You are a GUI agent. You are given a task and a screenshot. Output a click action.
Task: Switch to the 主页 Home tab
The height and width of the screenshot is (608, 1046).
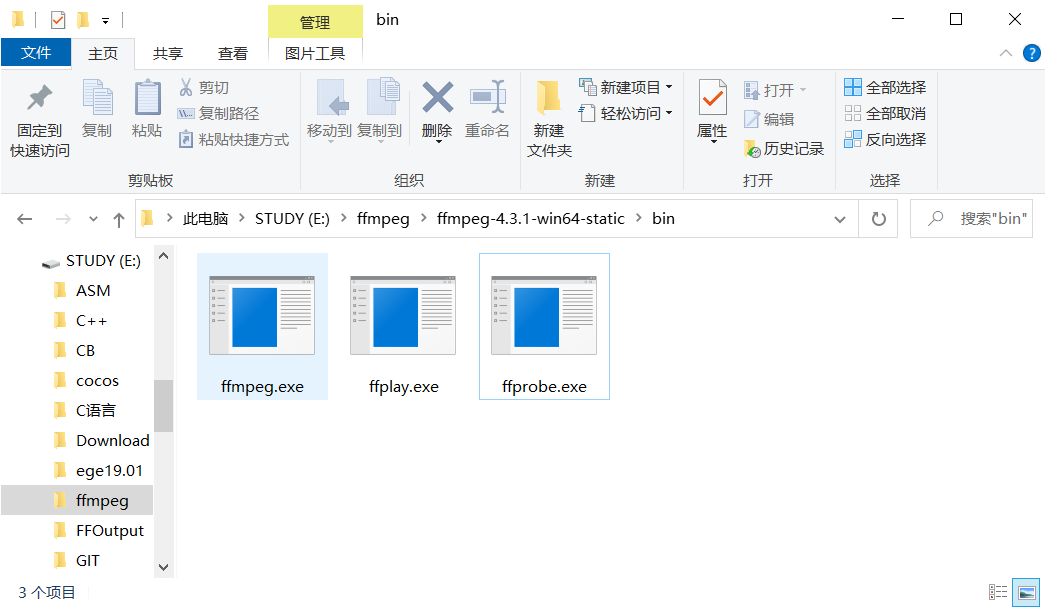click(x=103, y=53)
